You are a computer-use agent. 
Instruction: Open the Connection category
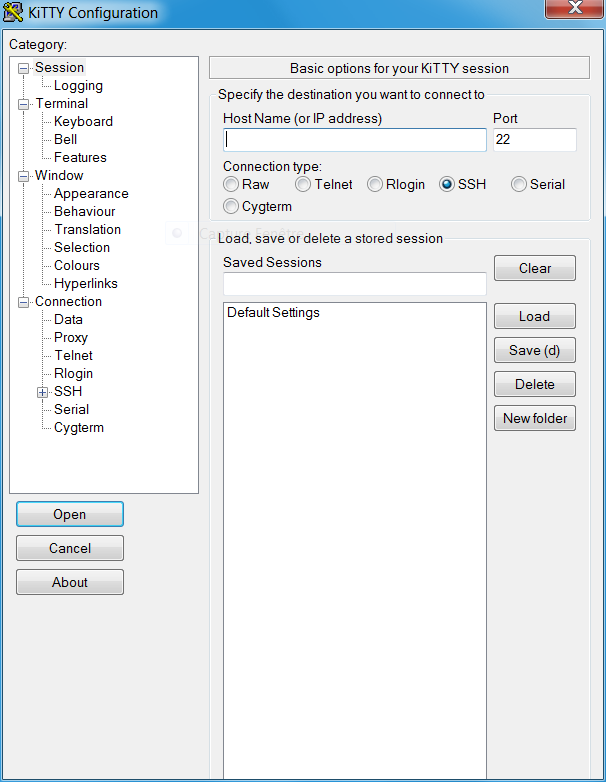(68, 302)
